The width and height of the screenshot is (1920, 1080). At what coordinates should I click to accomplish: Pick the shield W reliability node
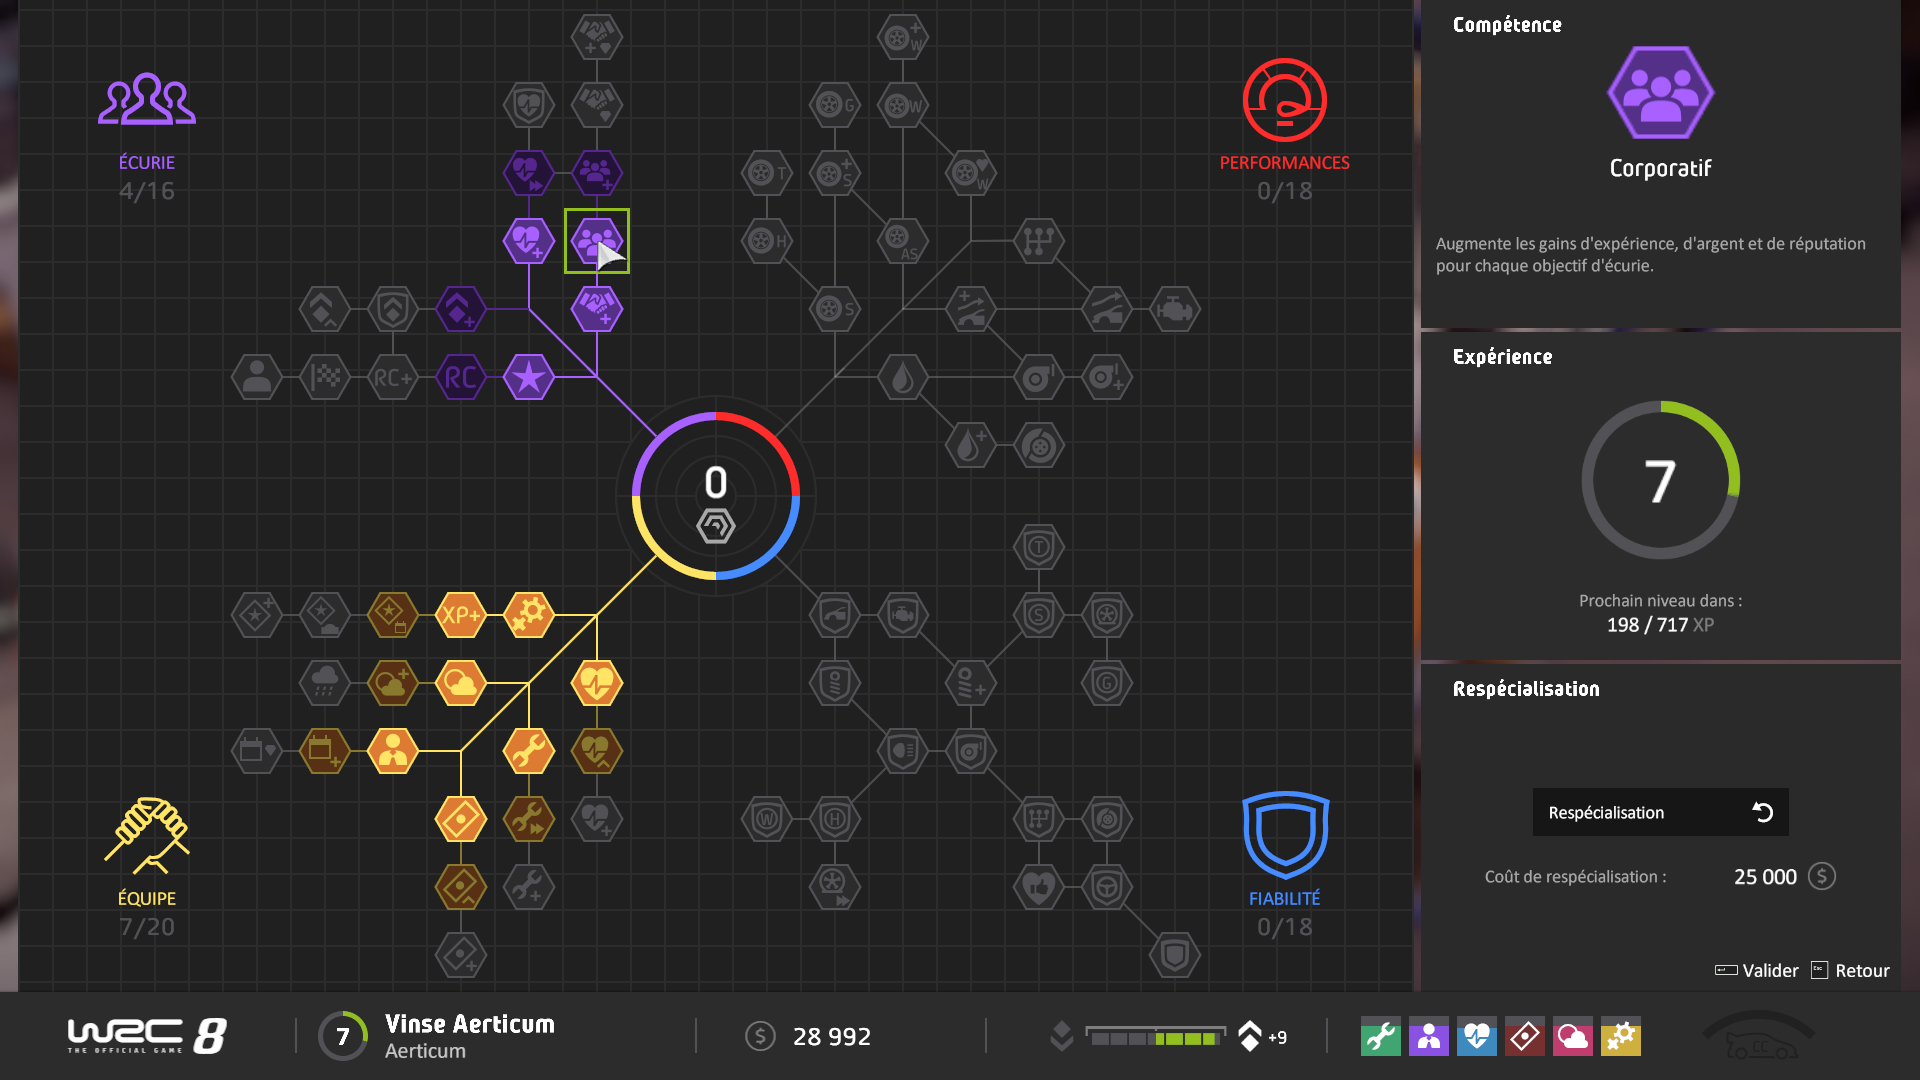click(x=767, y=819)
